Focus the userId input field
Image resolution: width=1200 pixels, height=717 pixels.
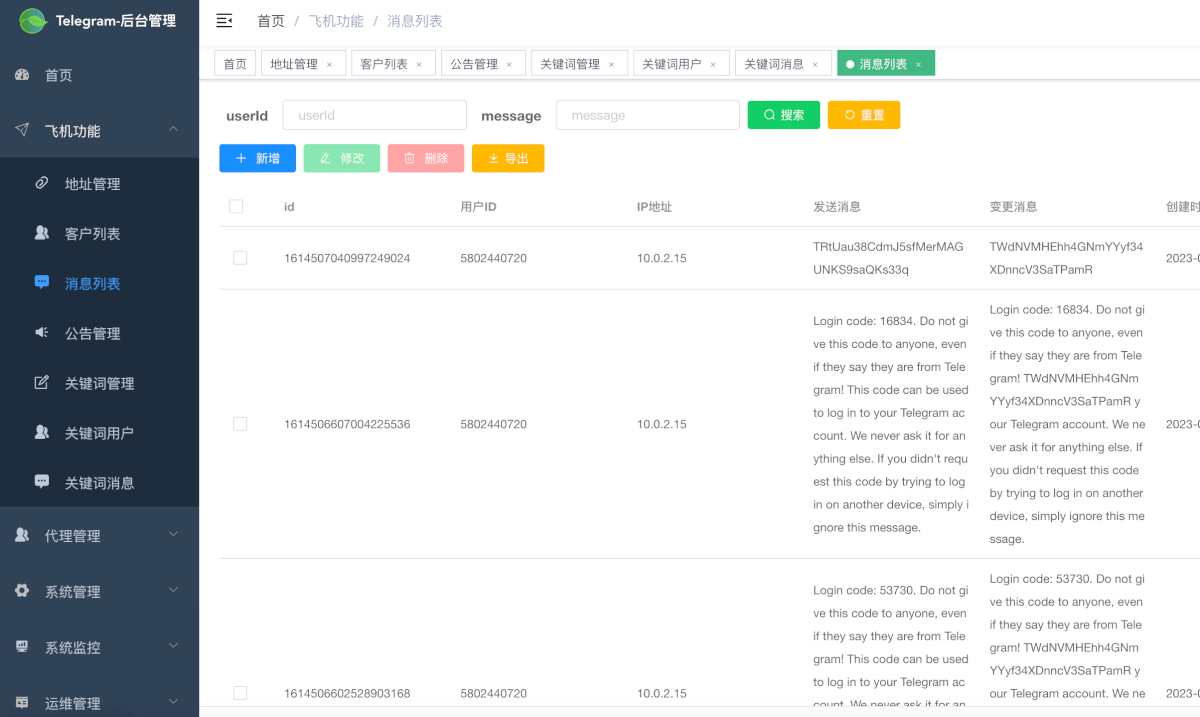click(x=374, y=115)
